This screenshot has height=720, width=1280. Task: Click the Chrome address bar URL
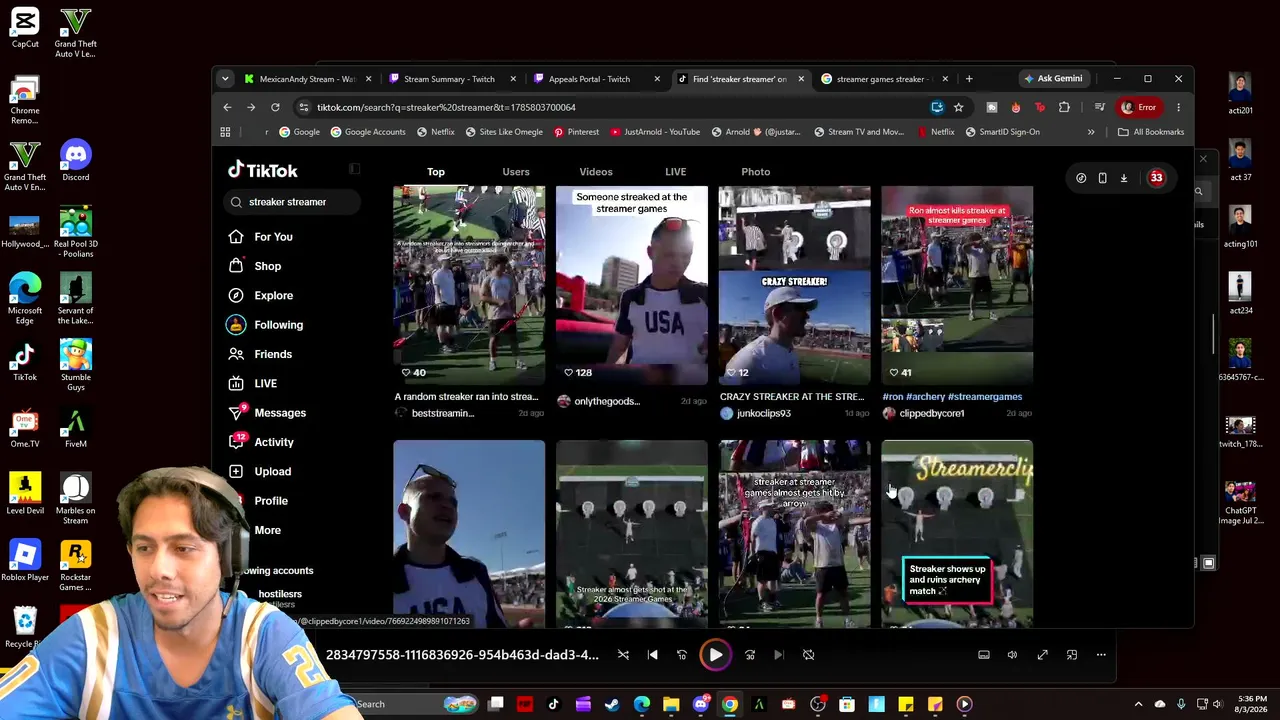tap(446, 107)
